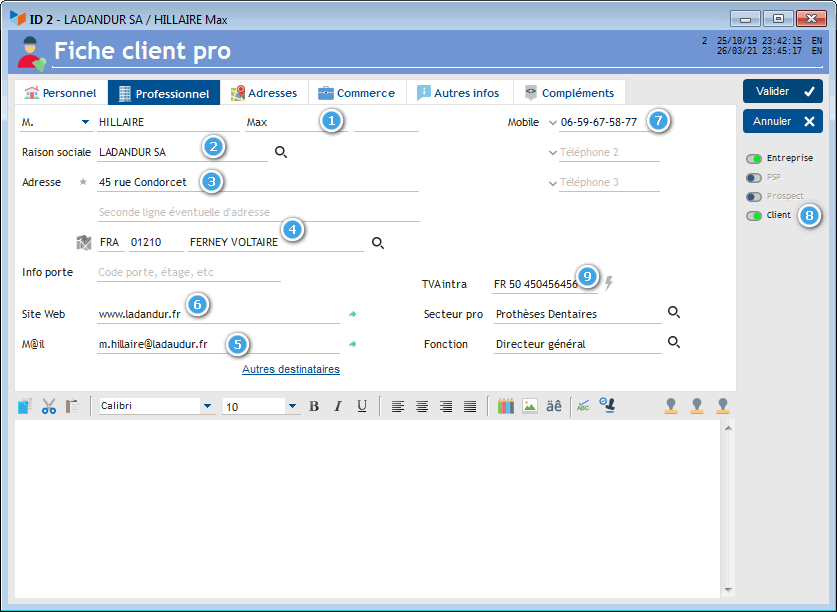Pick text color via colored bars icon
Screen dimensions: 837x612
[x=505, y=406]
